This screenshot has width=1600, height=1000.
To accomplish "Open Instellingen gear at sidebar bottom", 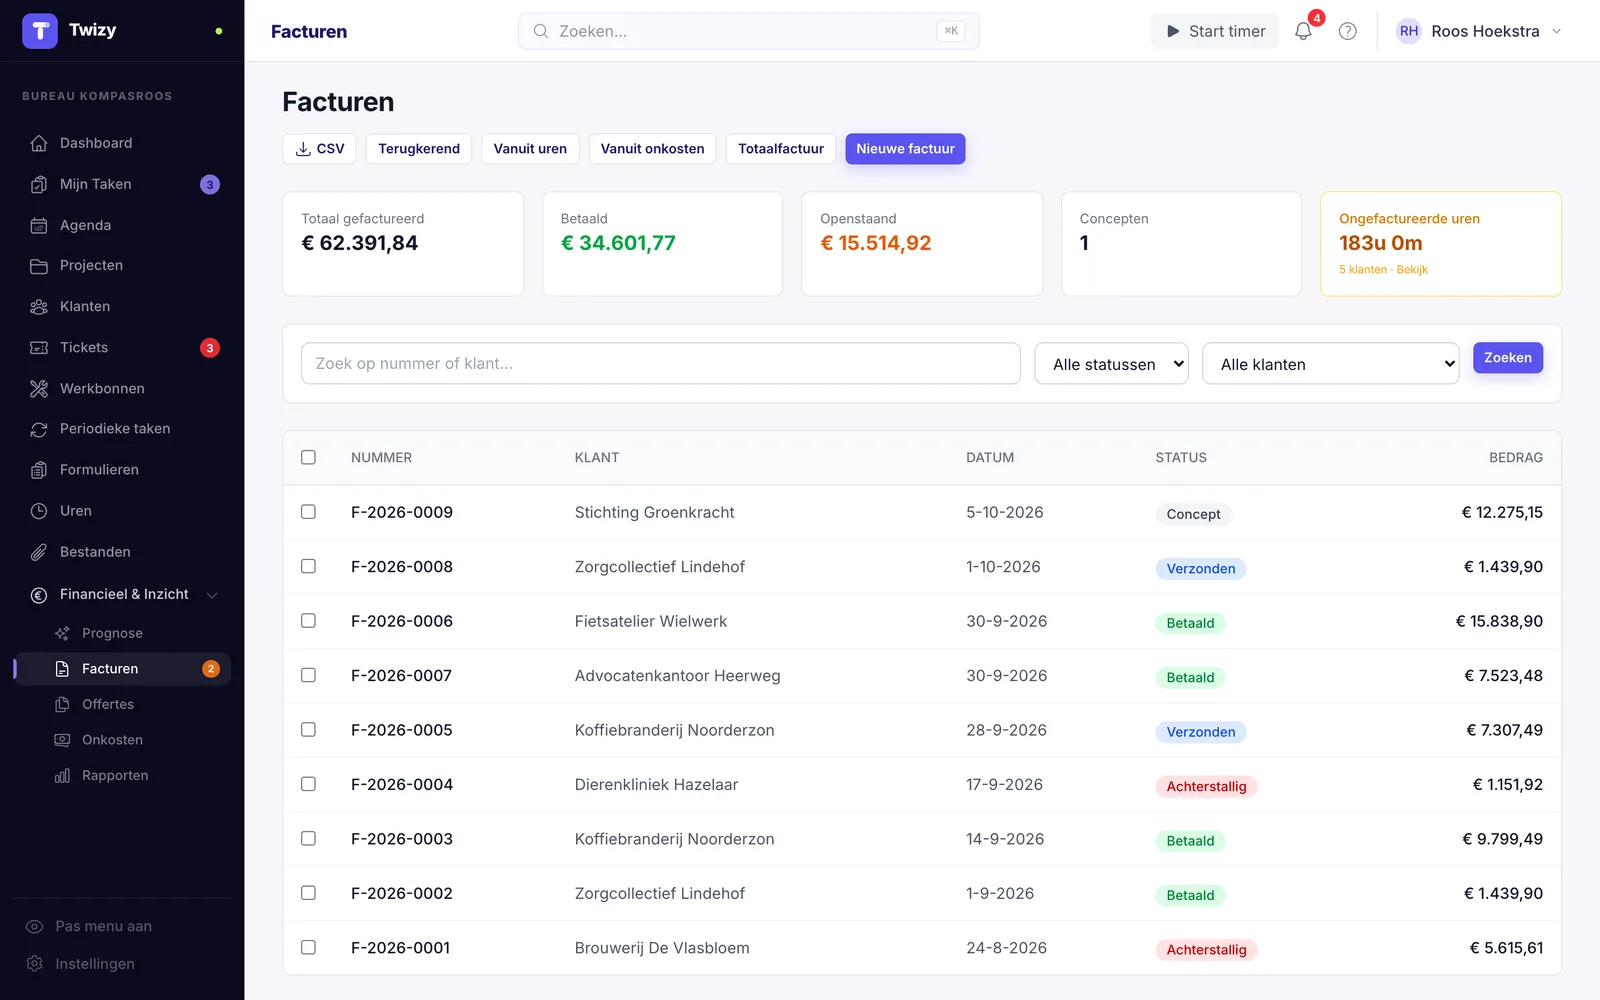I will (x=35, y=963).
